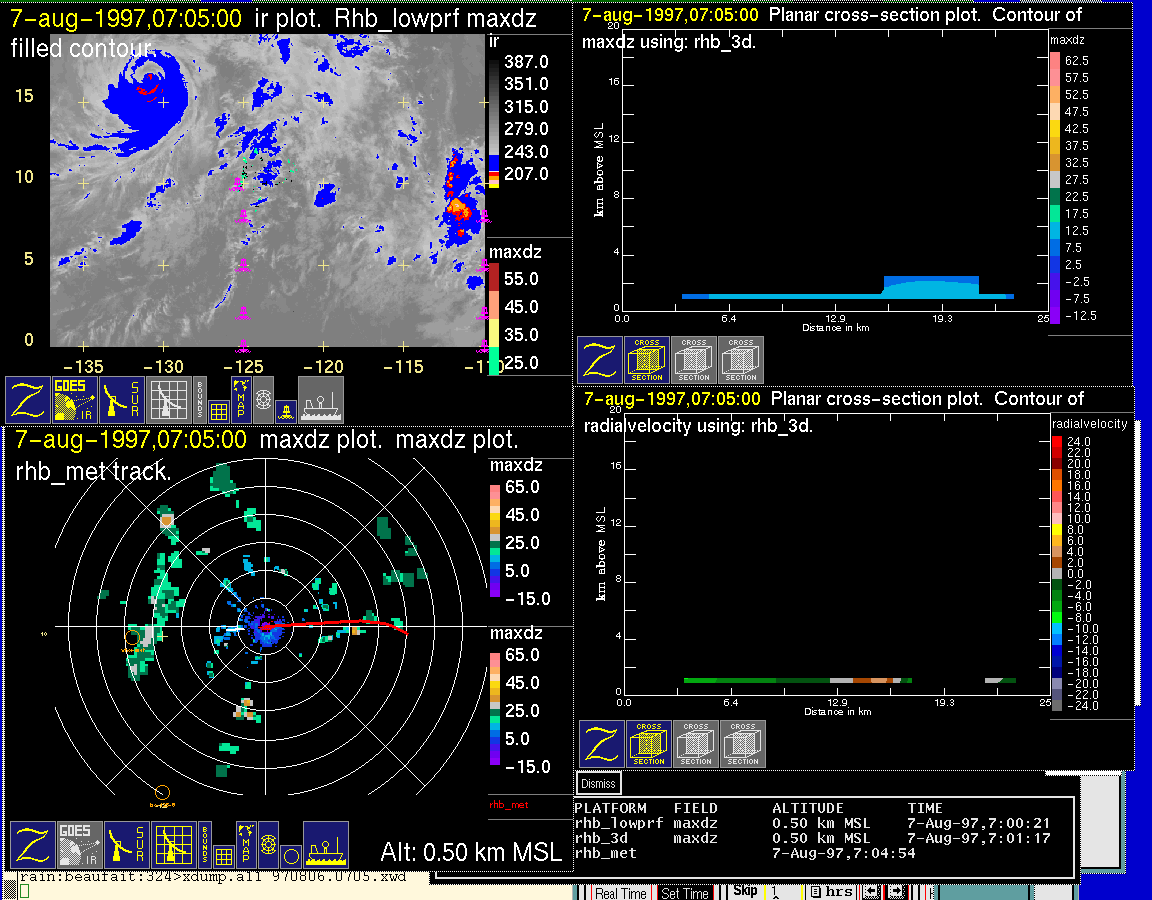Select the blue ship track icon in the maxdz window
This screenshot has height=900, width=1152.
coord(325,845)
